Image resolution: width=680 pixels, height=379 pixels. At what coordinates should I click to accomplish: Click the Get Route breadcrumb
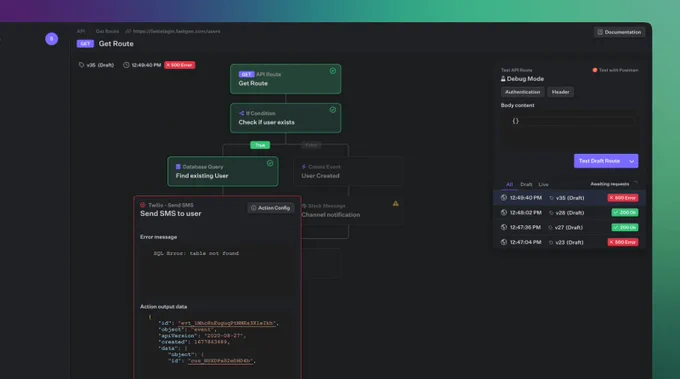pos(107,31)
